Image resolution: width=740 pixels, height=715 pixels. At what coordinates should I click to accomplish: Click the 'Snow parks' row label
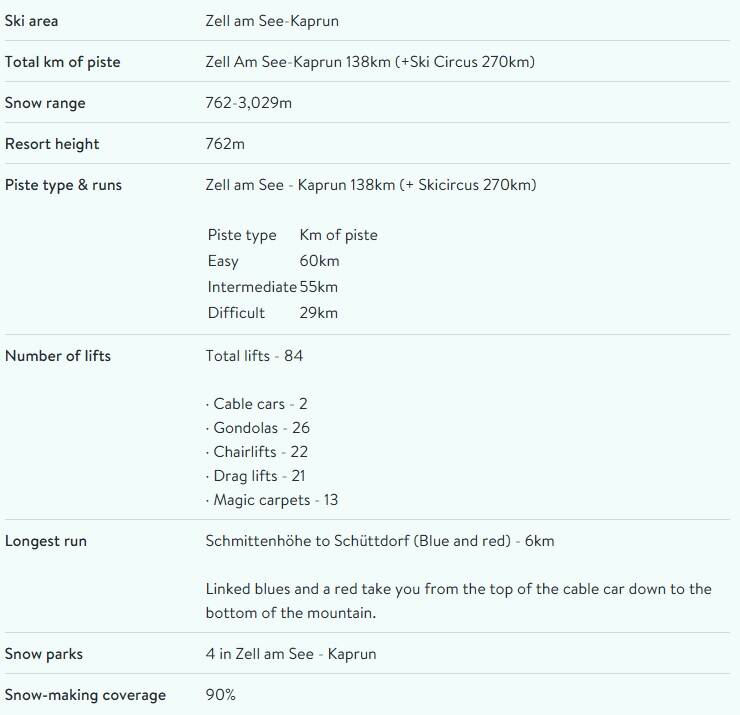click(44, 654)
